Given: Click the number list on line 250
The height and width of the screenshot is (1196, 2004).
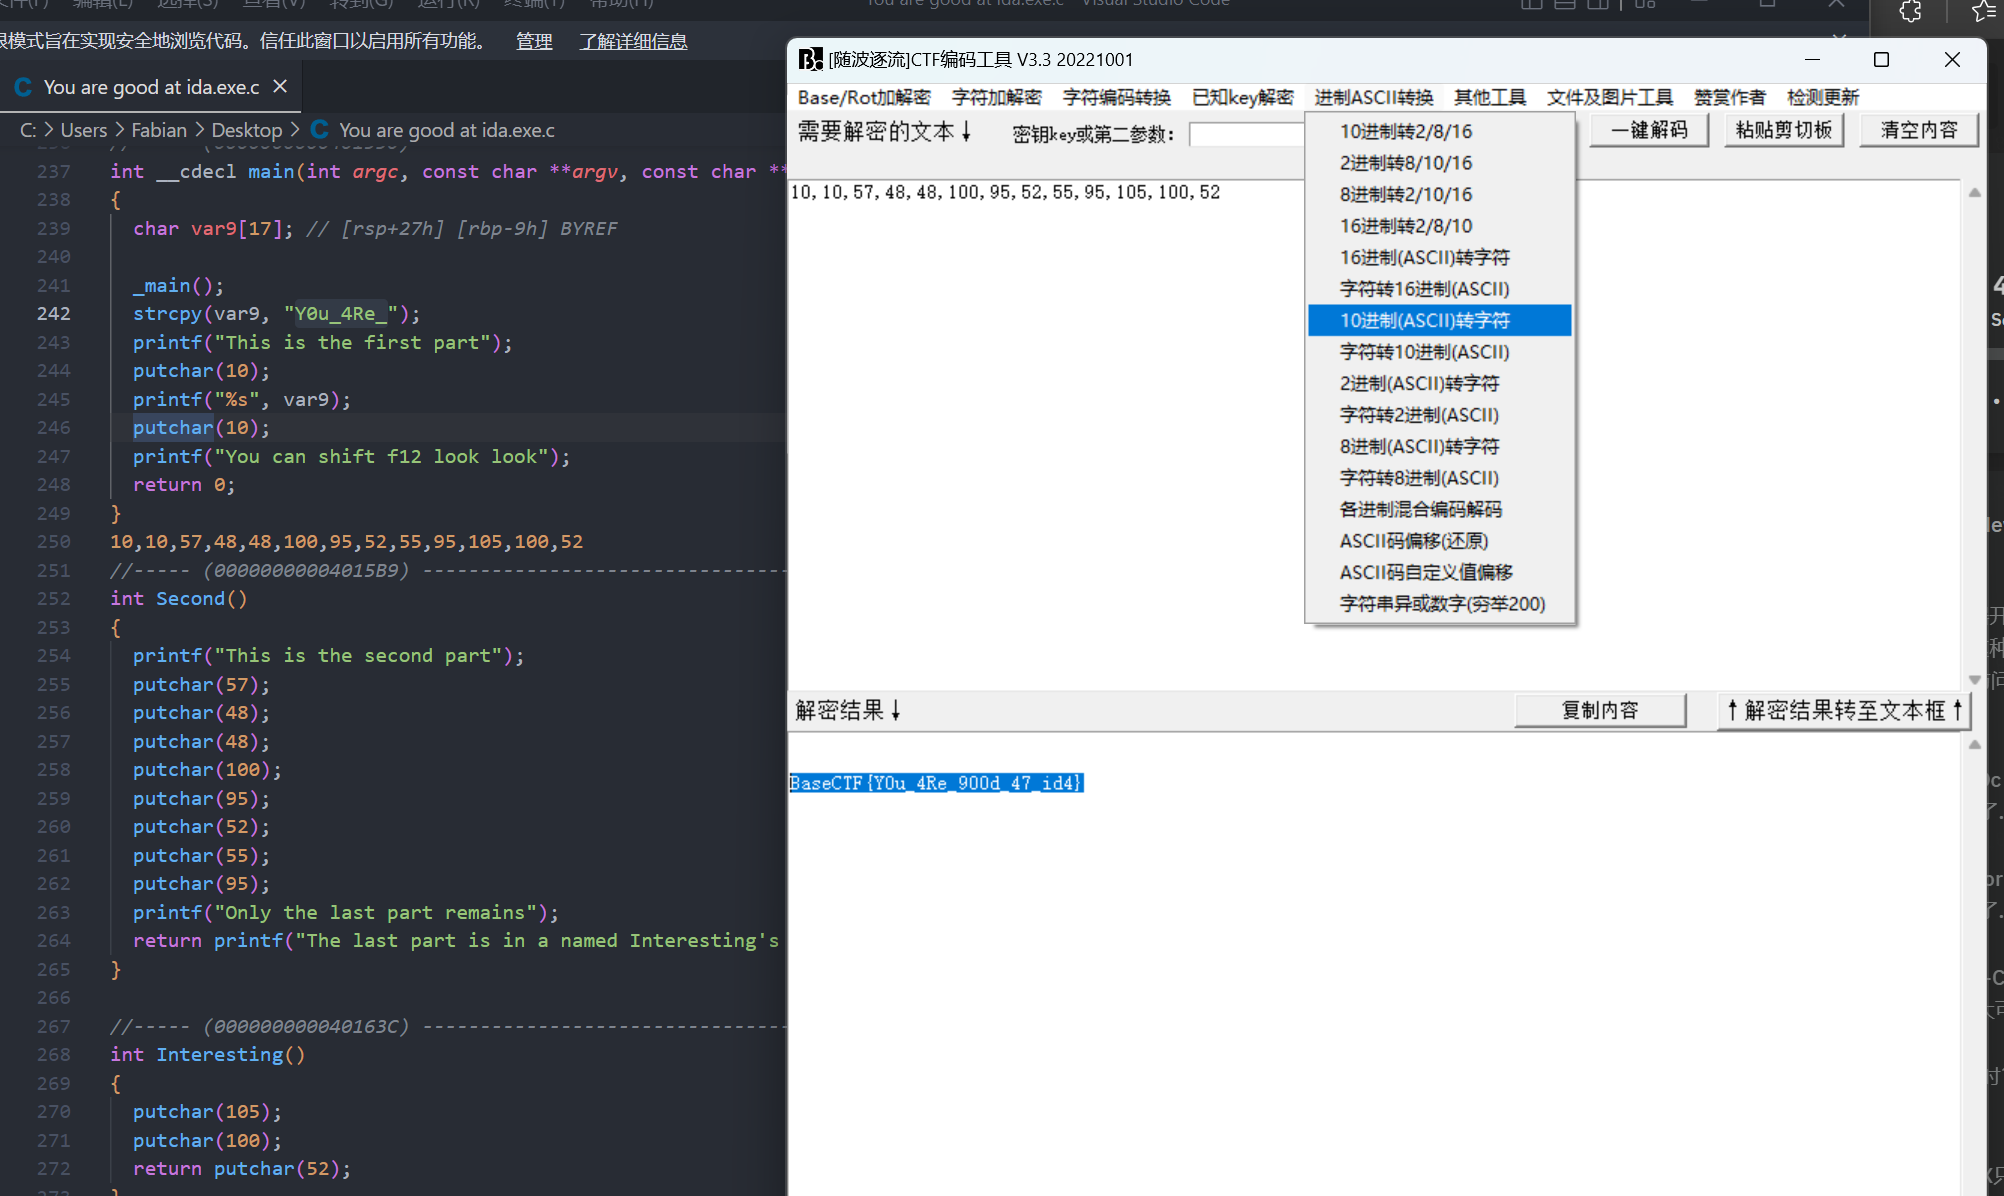Looking at the screenshot, I should click(x=346, y=541).
